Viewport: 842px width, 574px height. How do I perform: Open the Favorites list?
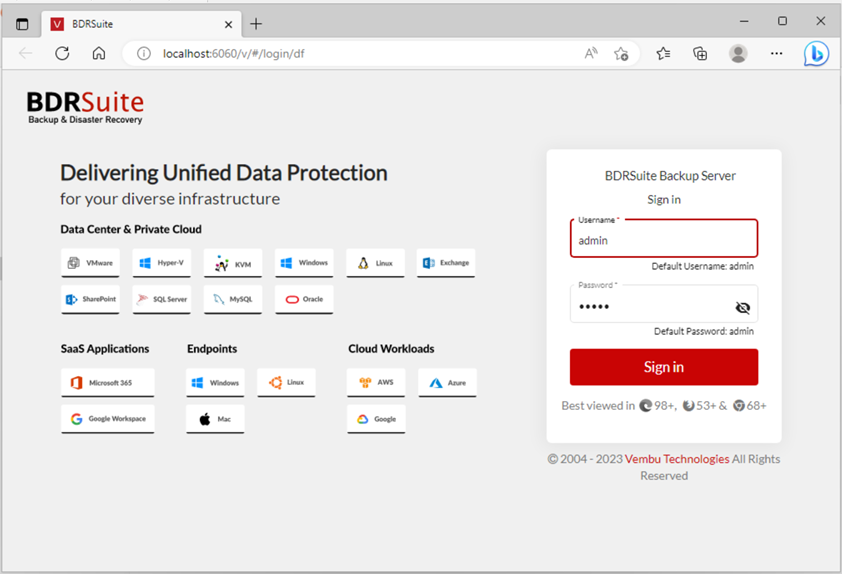(663, 53)
